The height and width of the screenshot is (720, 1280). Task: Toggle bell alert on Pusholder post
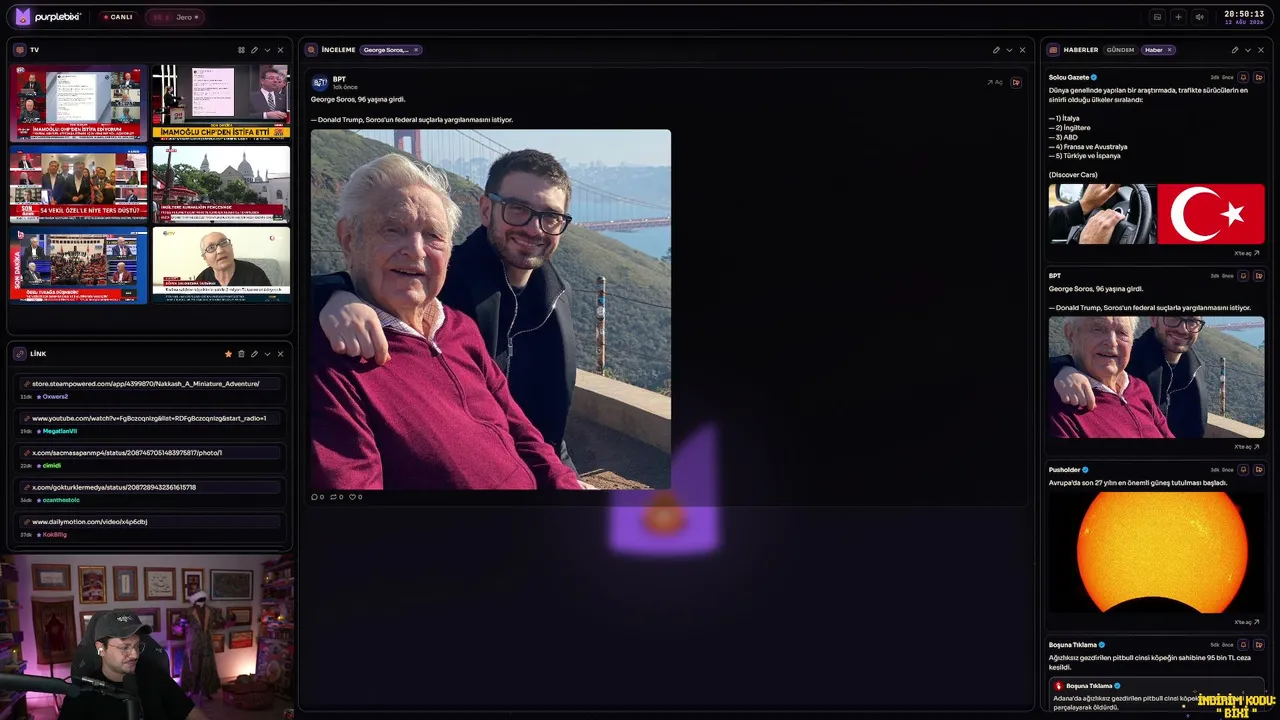pyautogui.click(x=1243, y=470)
